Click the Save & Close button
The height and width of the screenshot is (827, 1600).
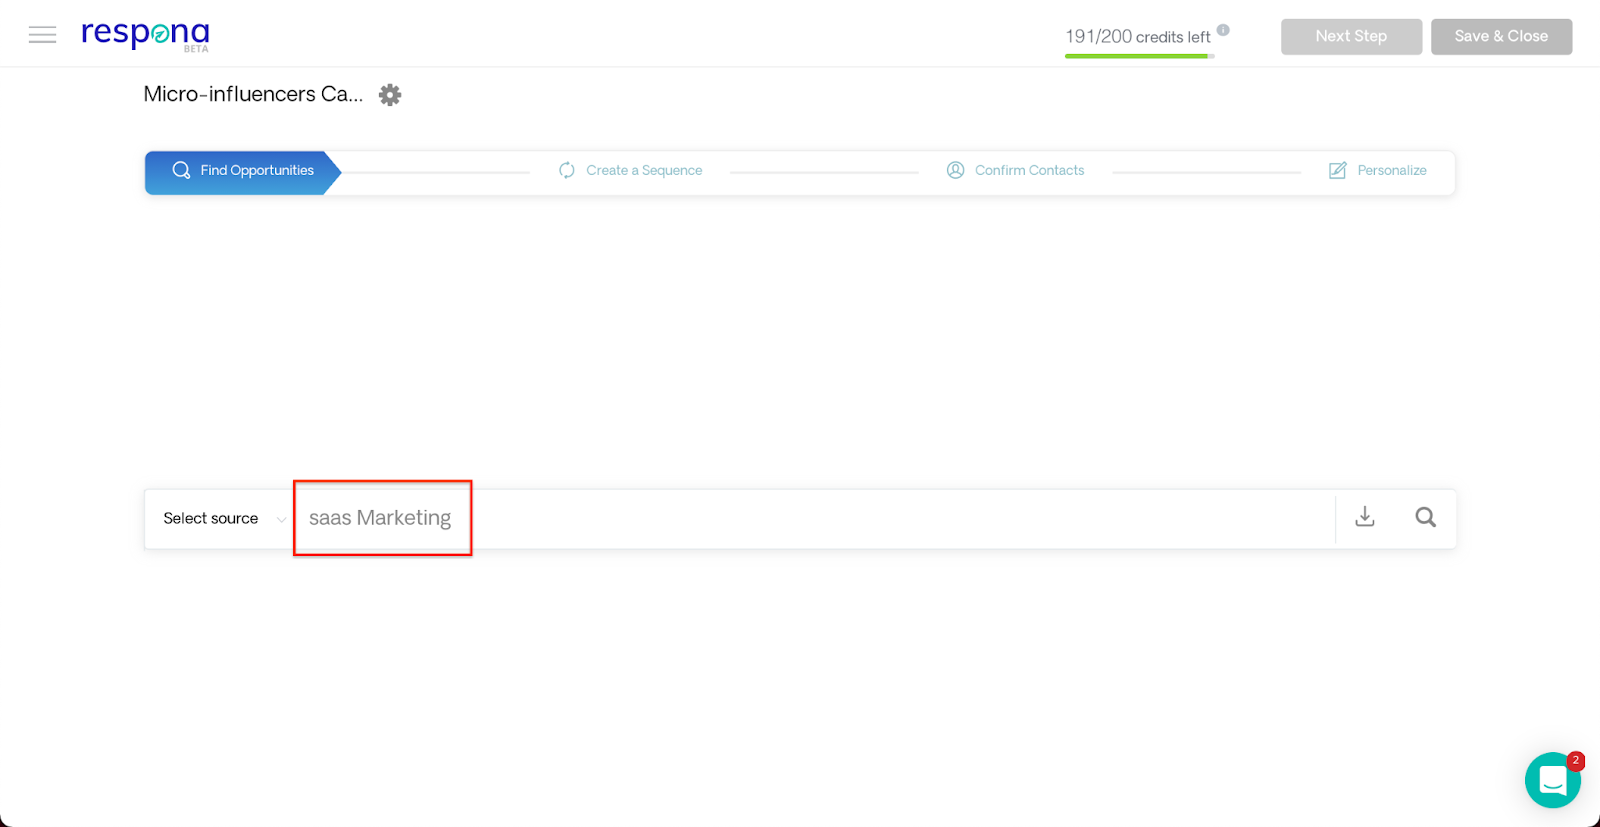(x=1501, y=36)
